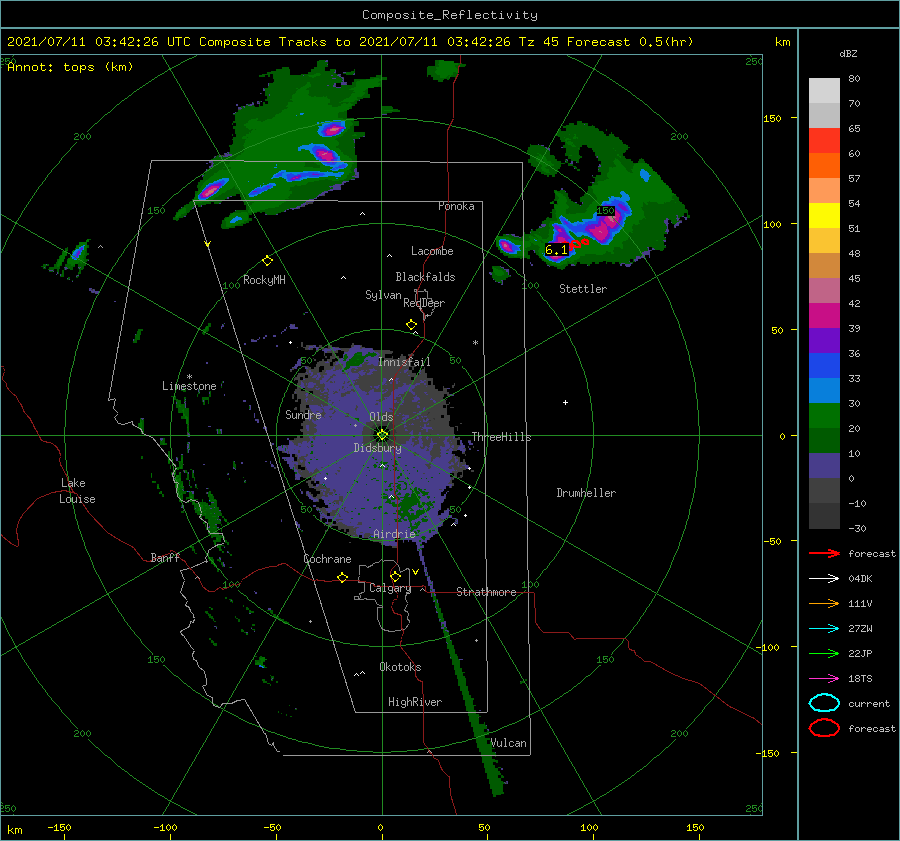The image size is (900, 841).
Task: Click the cyan 27ZW track arrow
Action: [824, 629]
